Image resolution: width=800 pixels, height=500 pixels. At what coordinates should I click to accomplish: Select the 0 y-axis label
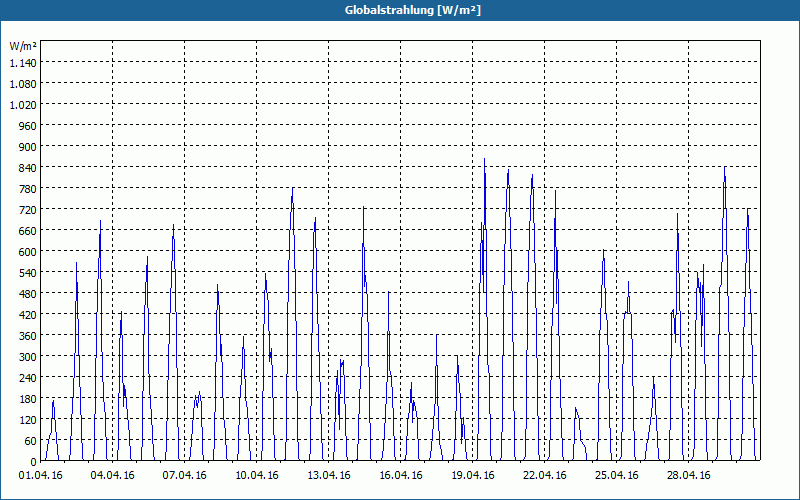tap(34, 462)
